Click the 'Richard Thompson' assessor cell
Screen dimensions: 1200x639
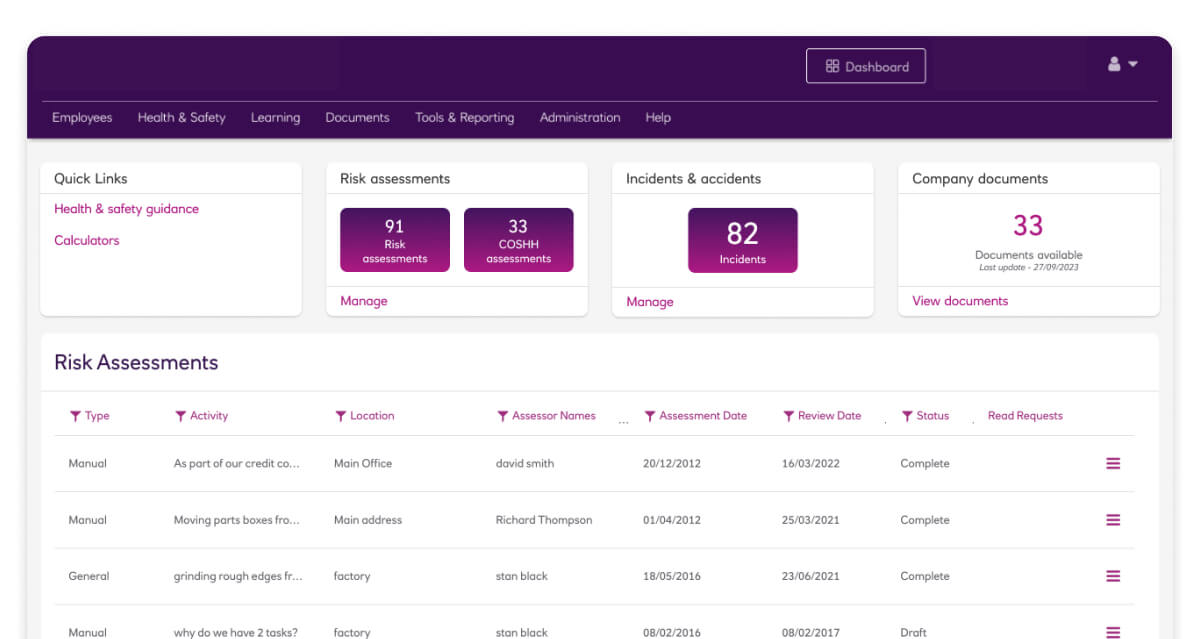[544, 520]
